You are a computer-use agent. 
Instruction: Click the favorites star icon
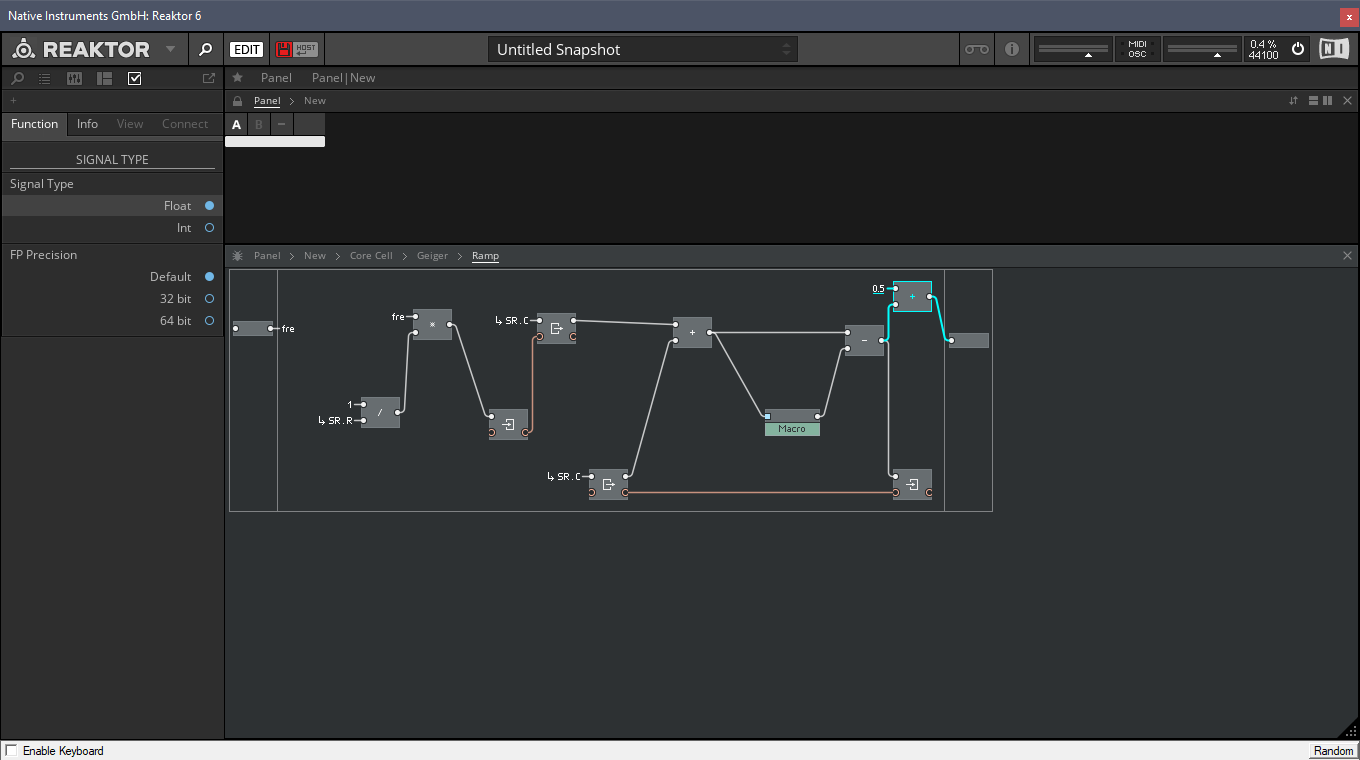point(237,78)
